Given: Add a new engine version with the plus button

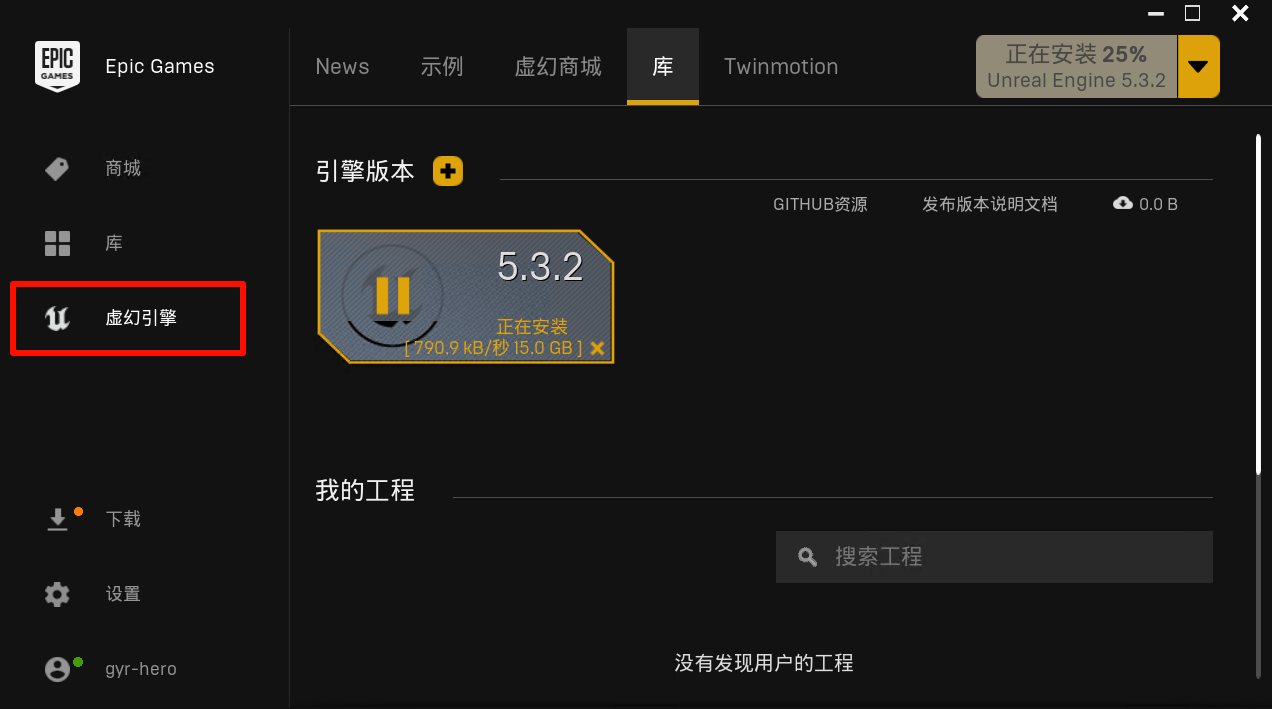Looking at the screenshot, I should pyautogui.click(x=447, y=170).
